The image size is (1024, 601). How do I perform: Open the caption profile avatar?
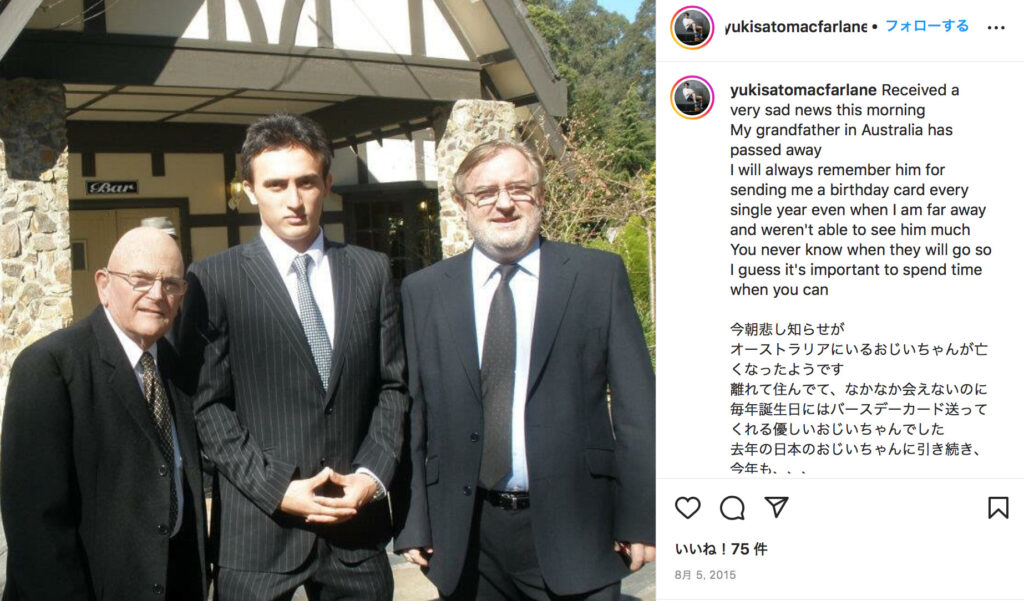[692, 97]
